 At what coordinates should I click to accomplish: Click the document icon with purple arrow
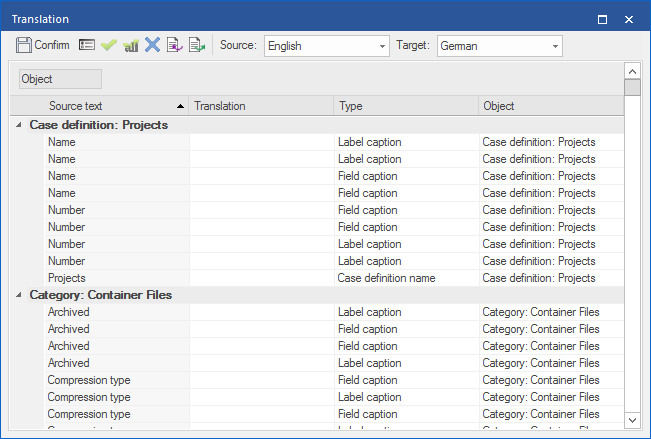(175, 45)
